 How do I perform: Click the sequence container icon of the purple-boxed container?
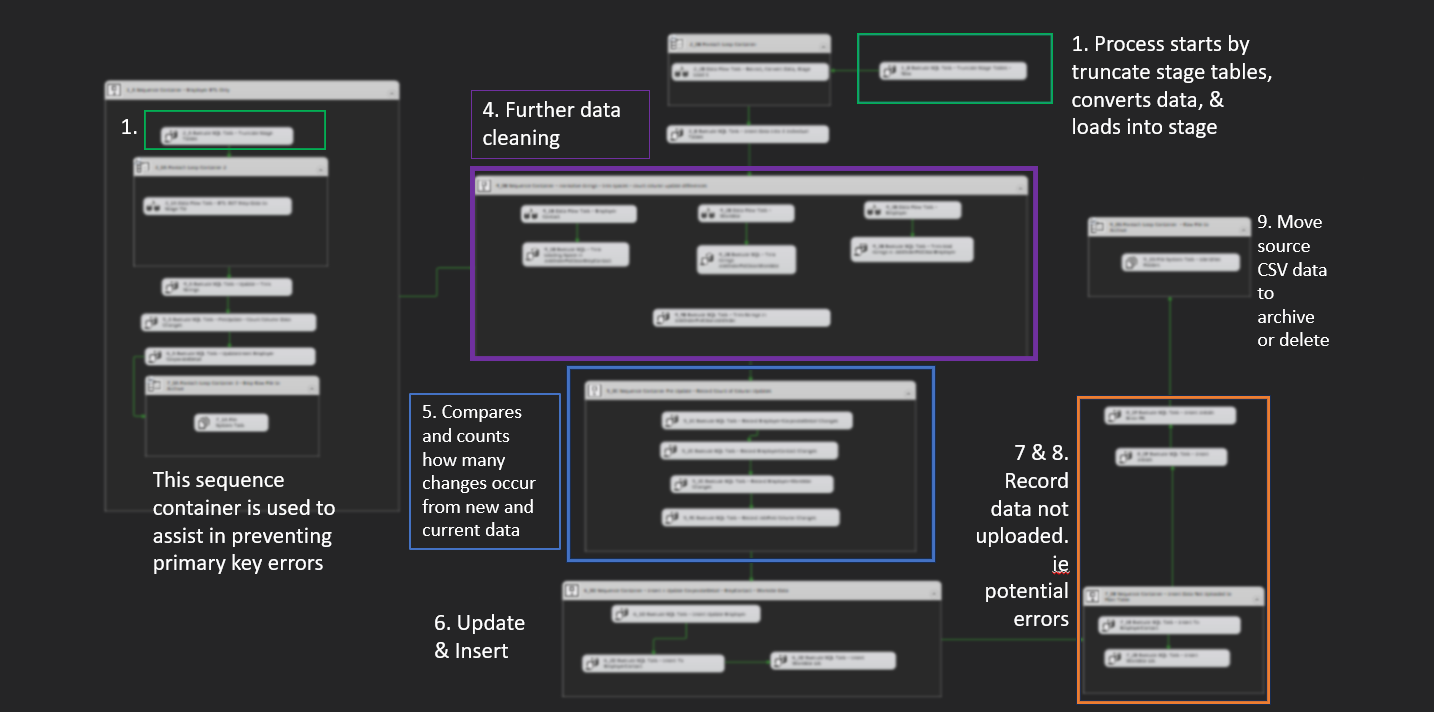pyautogui.click(x=484, y=185)
